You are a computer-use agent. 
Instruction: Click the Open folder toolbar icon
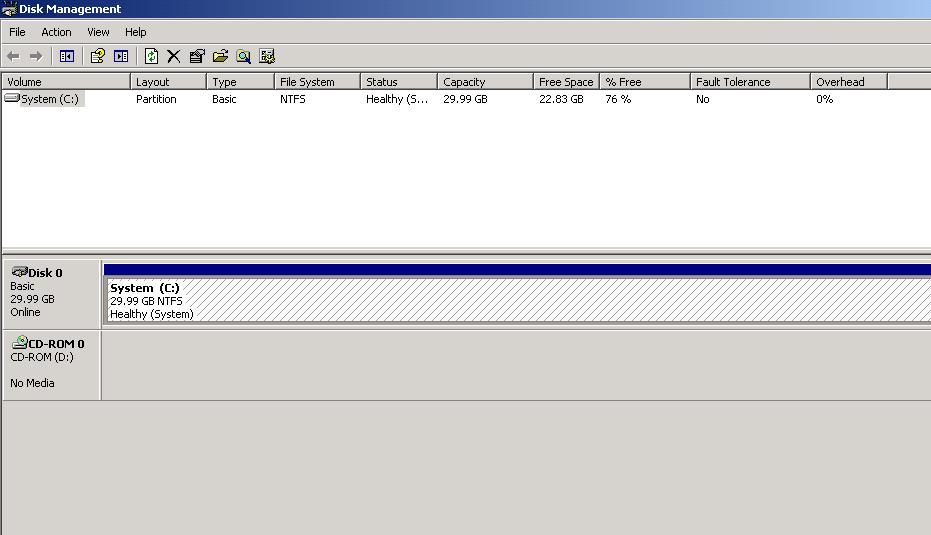click(220, 57)
